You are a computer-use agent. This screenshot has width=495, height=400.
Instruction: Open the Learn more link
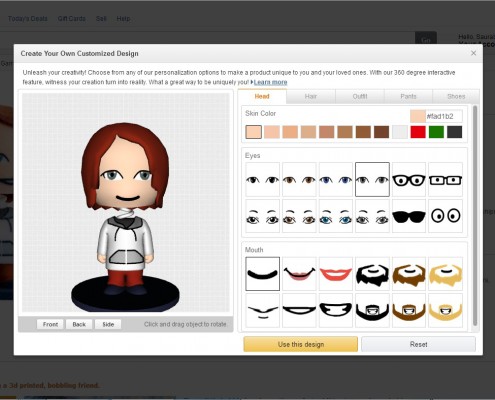[270, 82]
